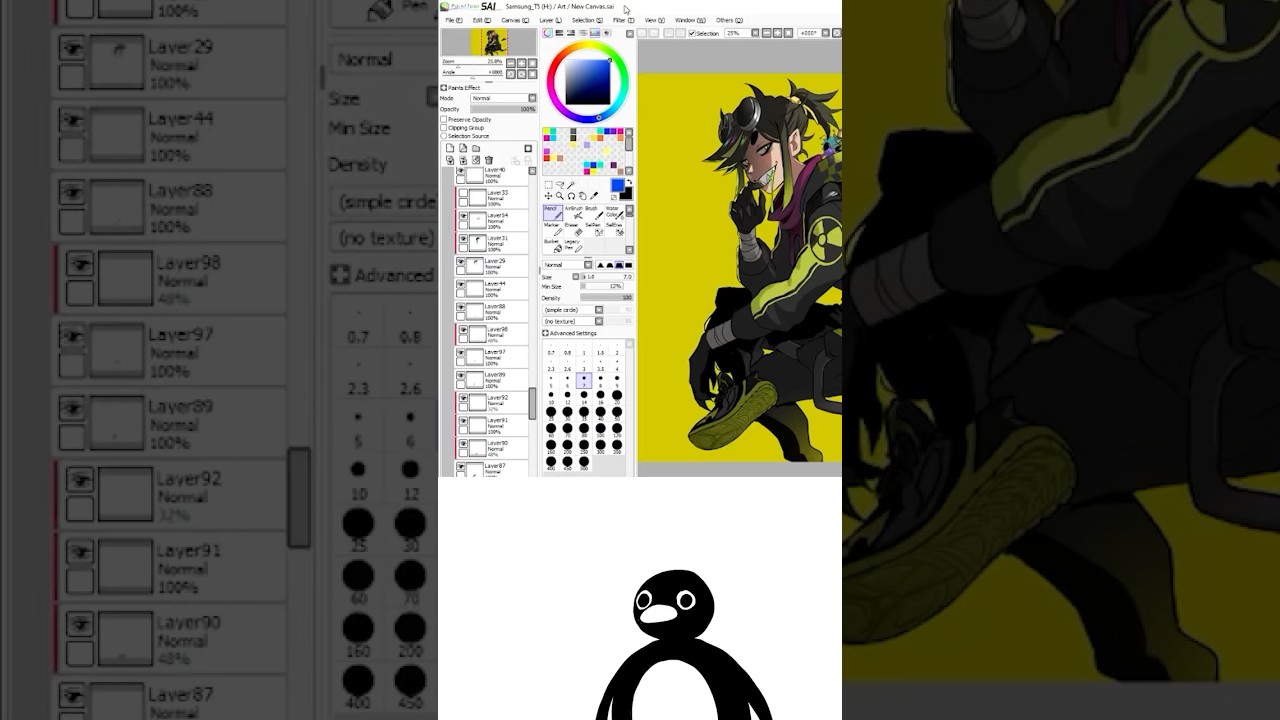
Task: Hide Layer90 using its eye icon
Action: [464, 444]
